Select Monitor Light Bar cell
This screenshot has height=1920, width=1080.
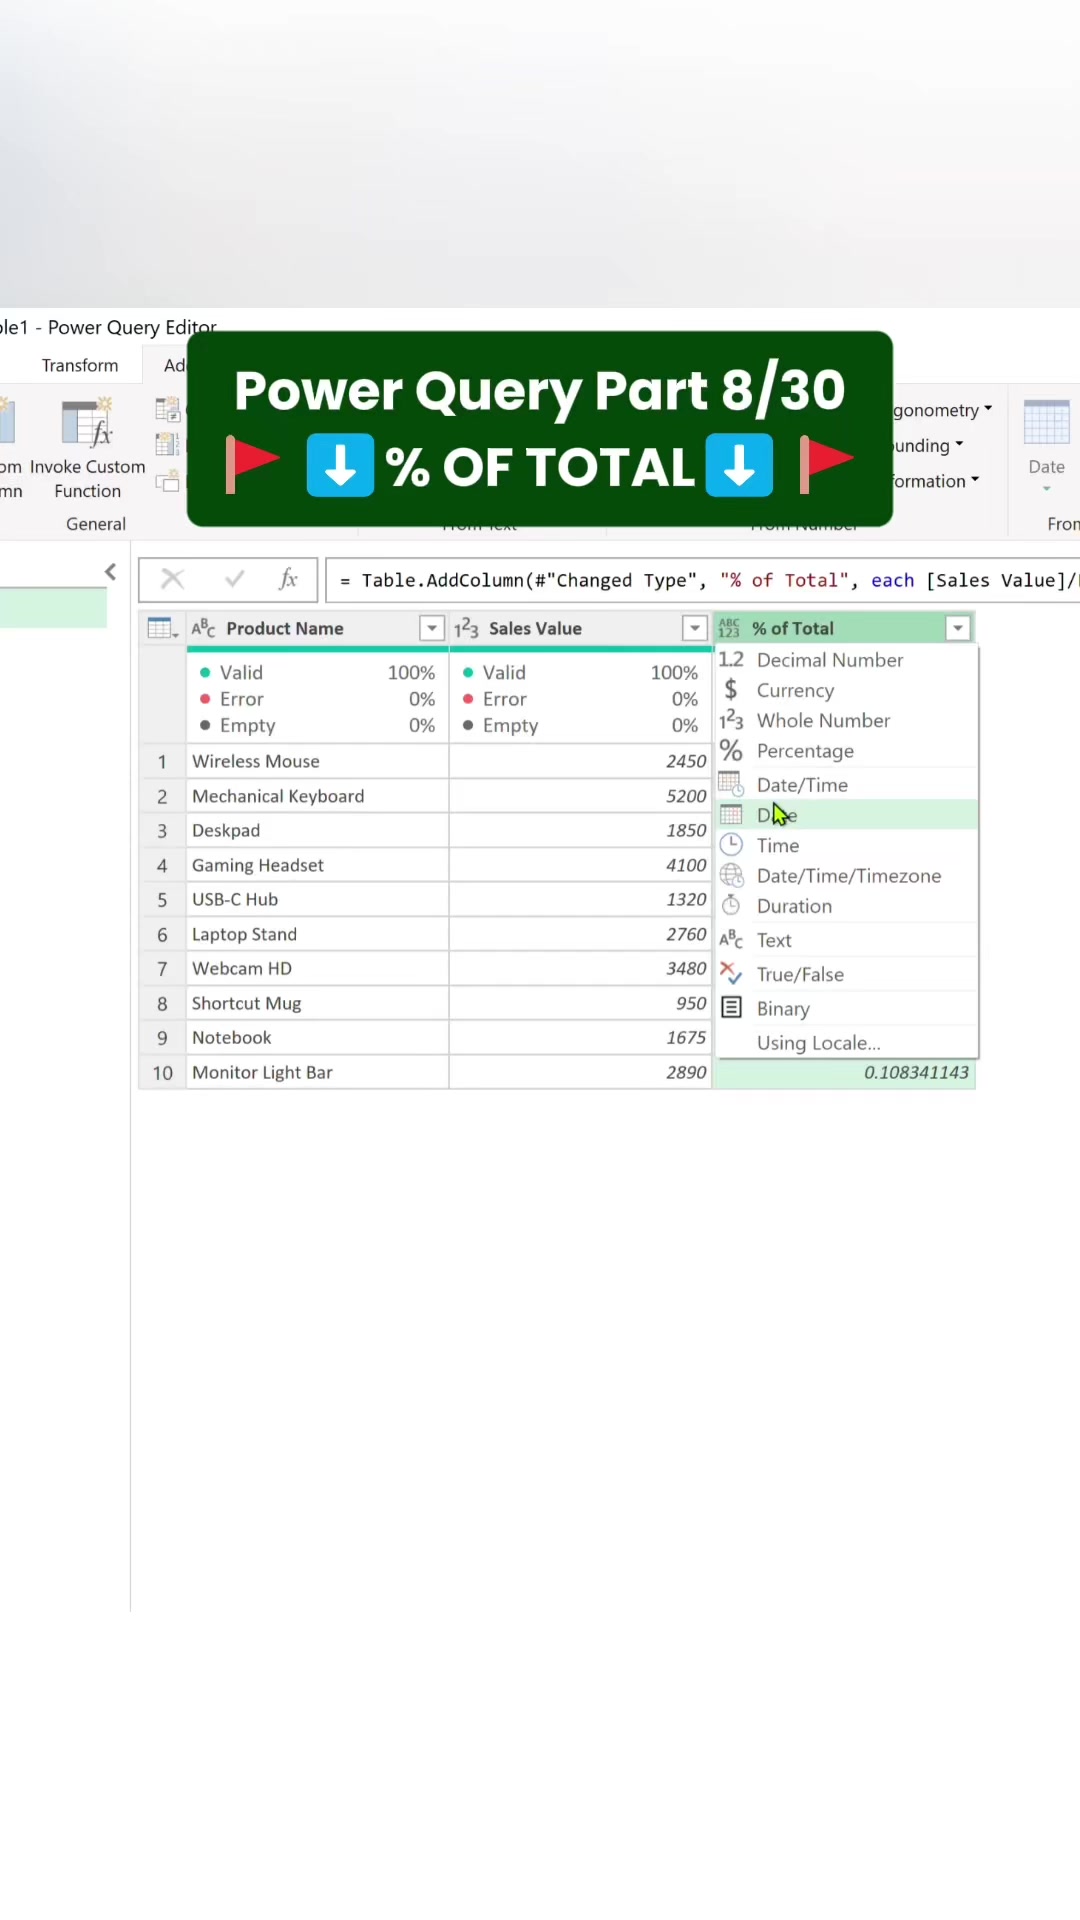click(317, 1072)
